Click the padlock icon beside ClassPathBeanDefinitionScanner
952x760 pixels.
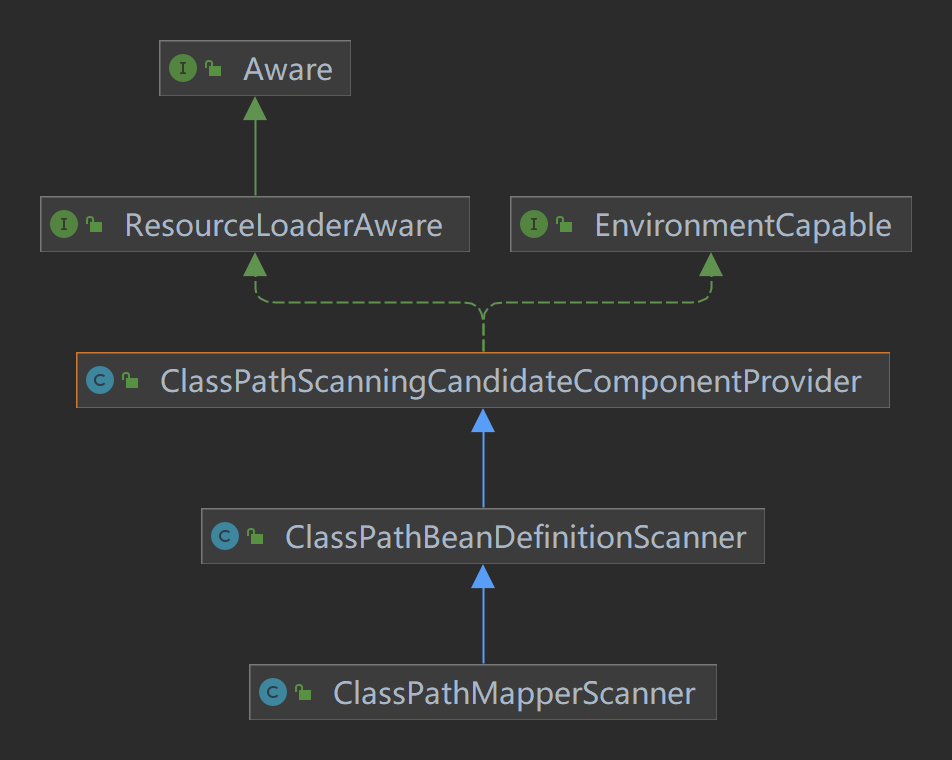click(x=255, y=536)
